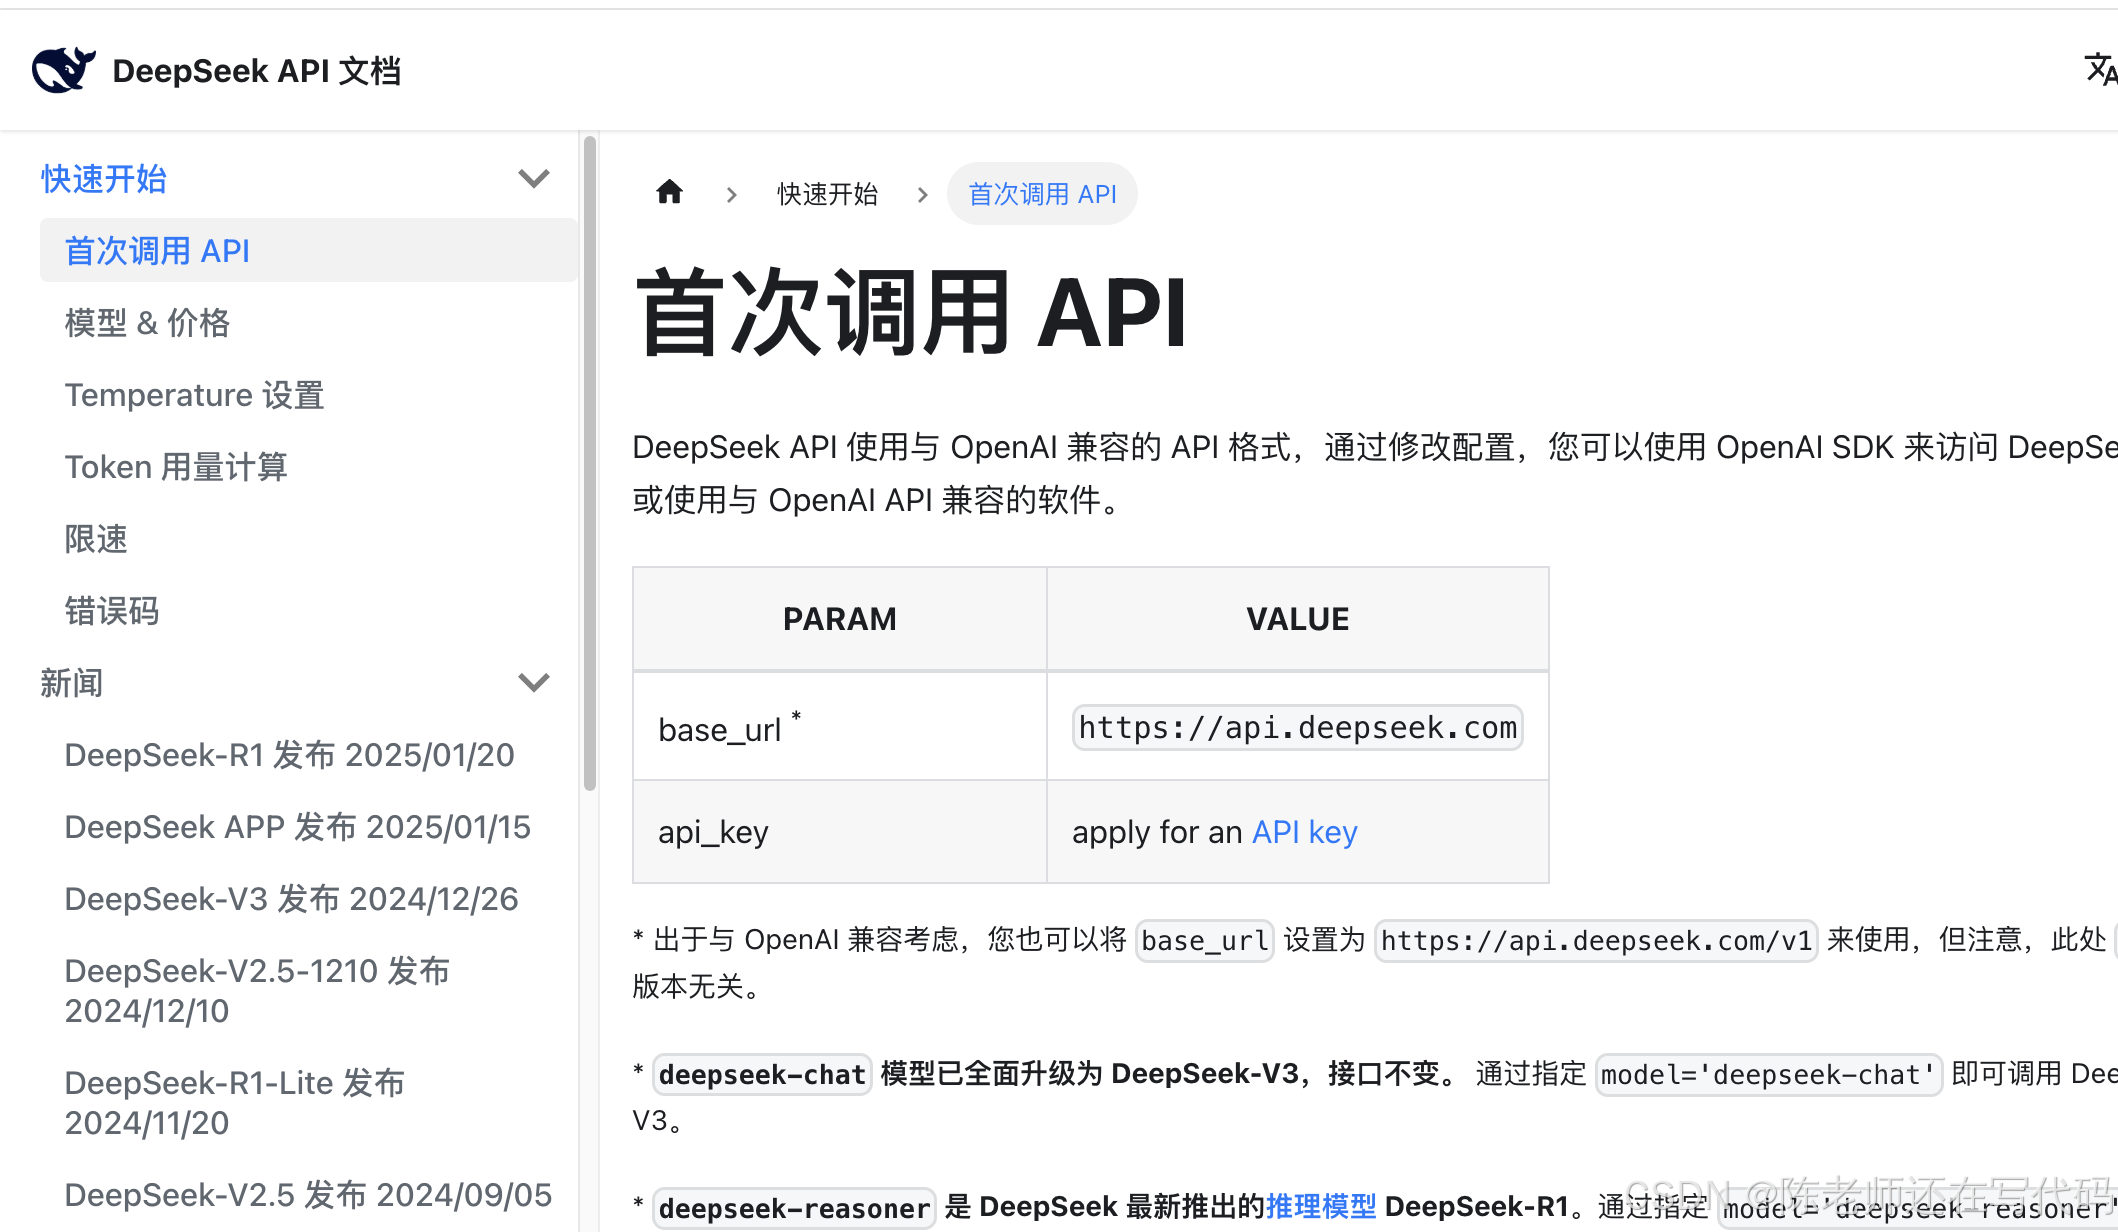Open Temperature 设置 page

[x=194, y=395]
